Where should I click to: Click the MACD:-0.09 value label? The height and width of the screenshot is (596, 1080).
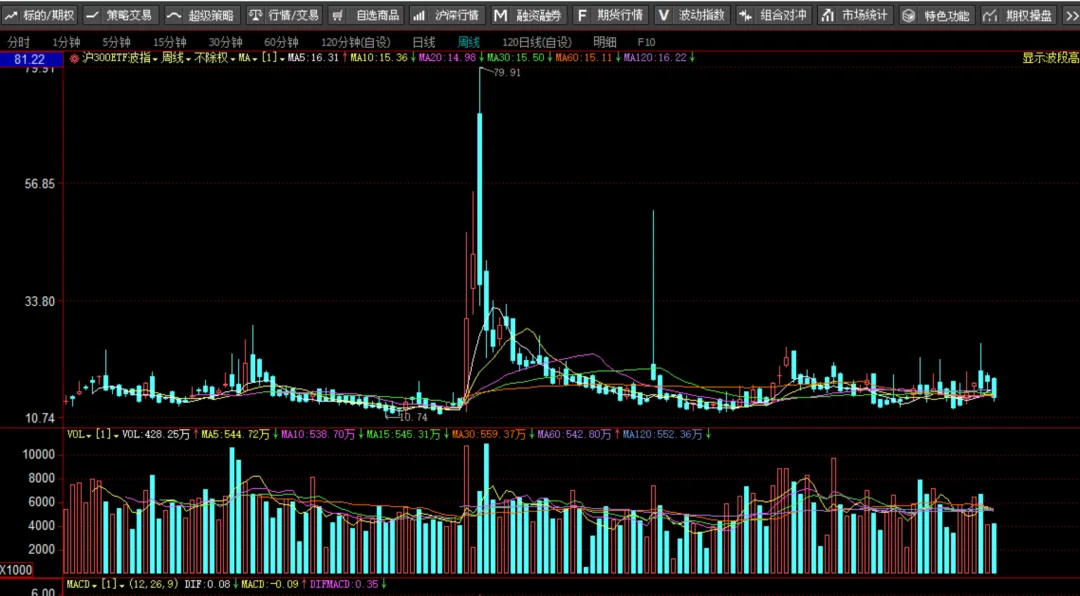[270, 584]
